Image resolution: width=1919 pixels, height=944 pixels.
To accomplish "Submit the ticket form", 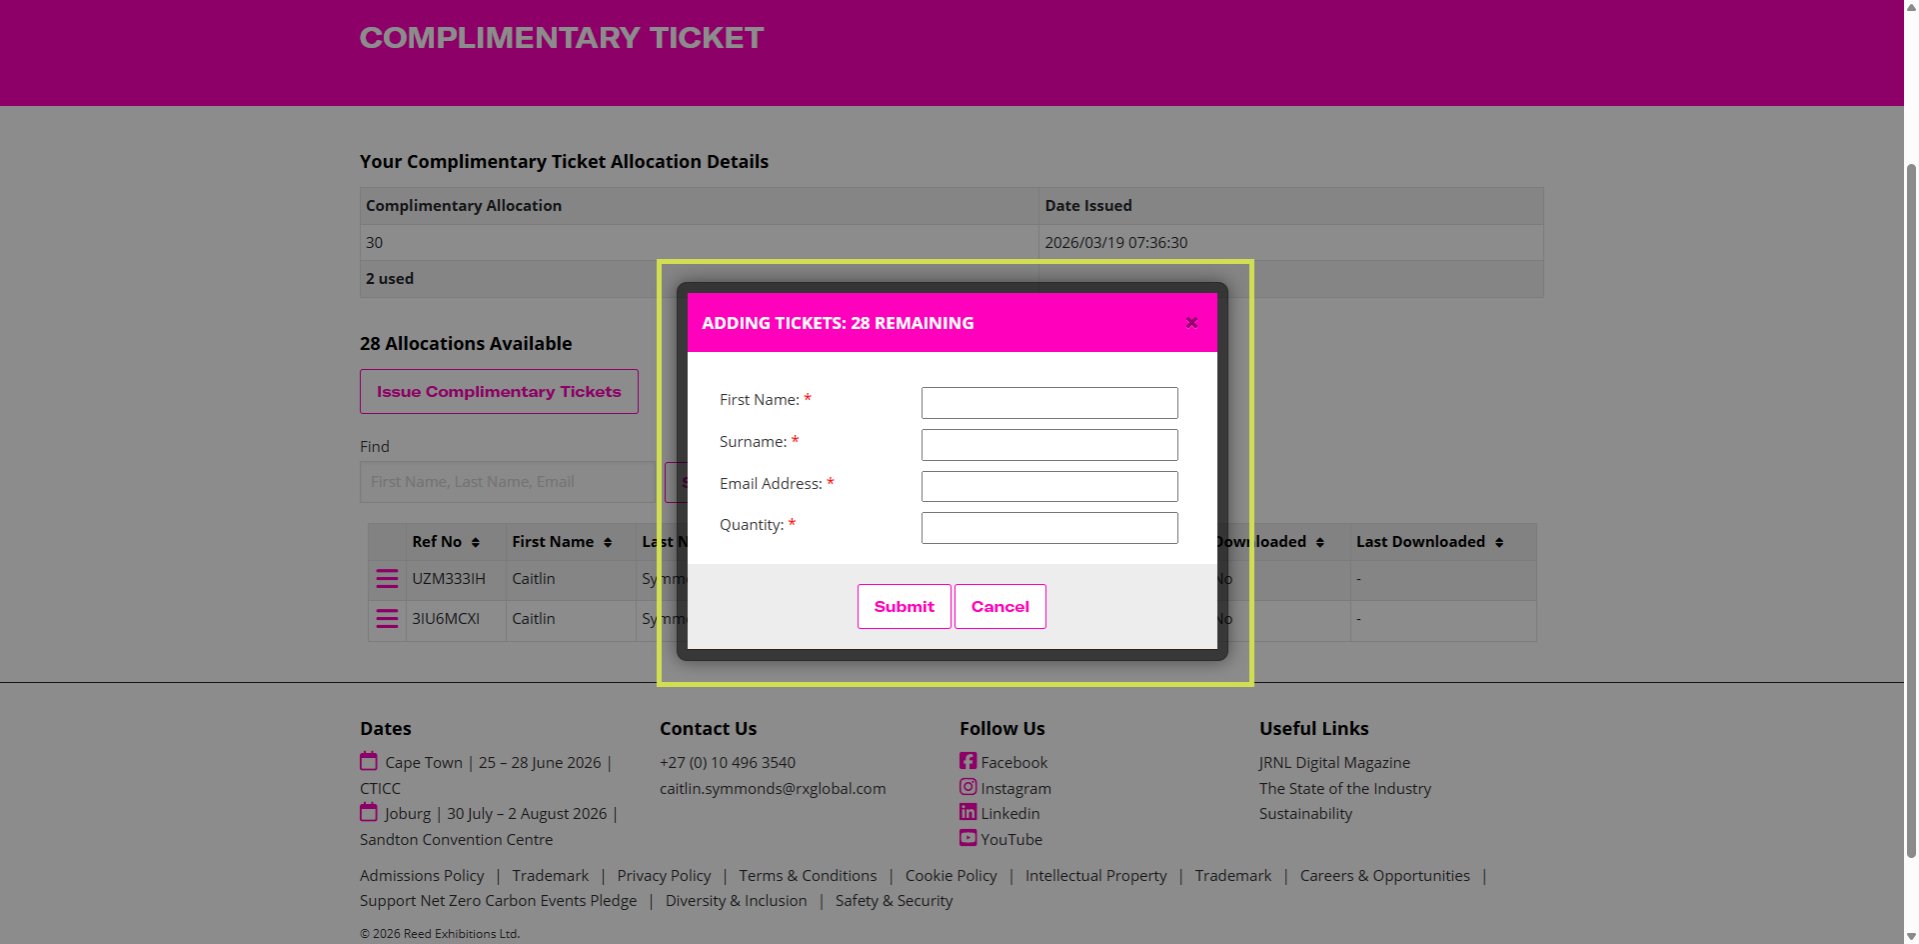I will [904, 607].
